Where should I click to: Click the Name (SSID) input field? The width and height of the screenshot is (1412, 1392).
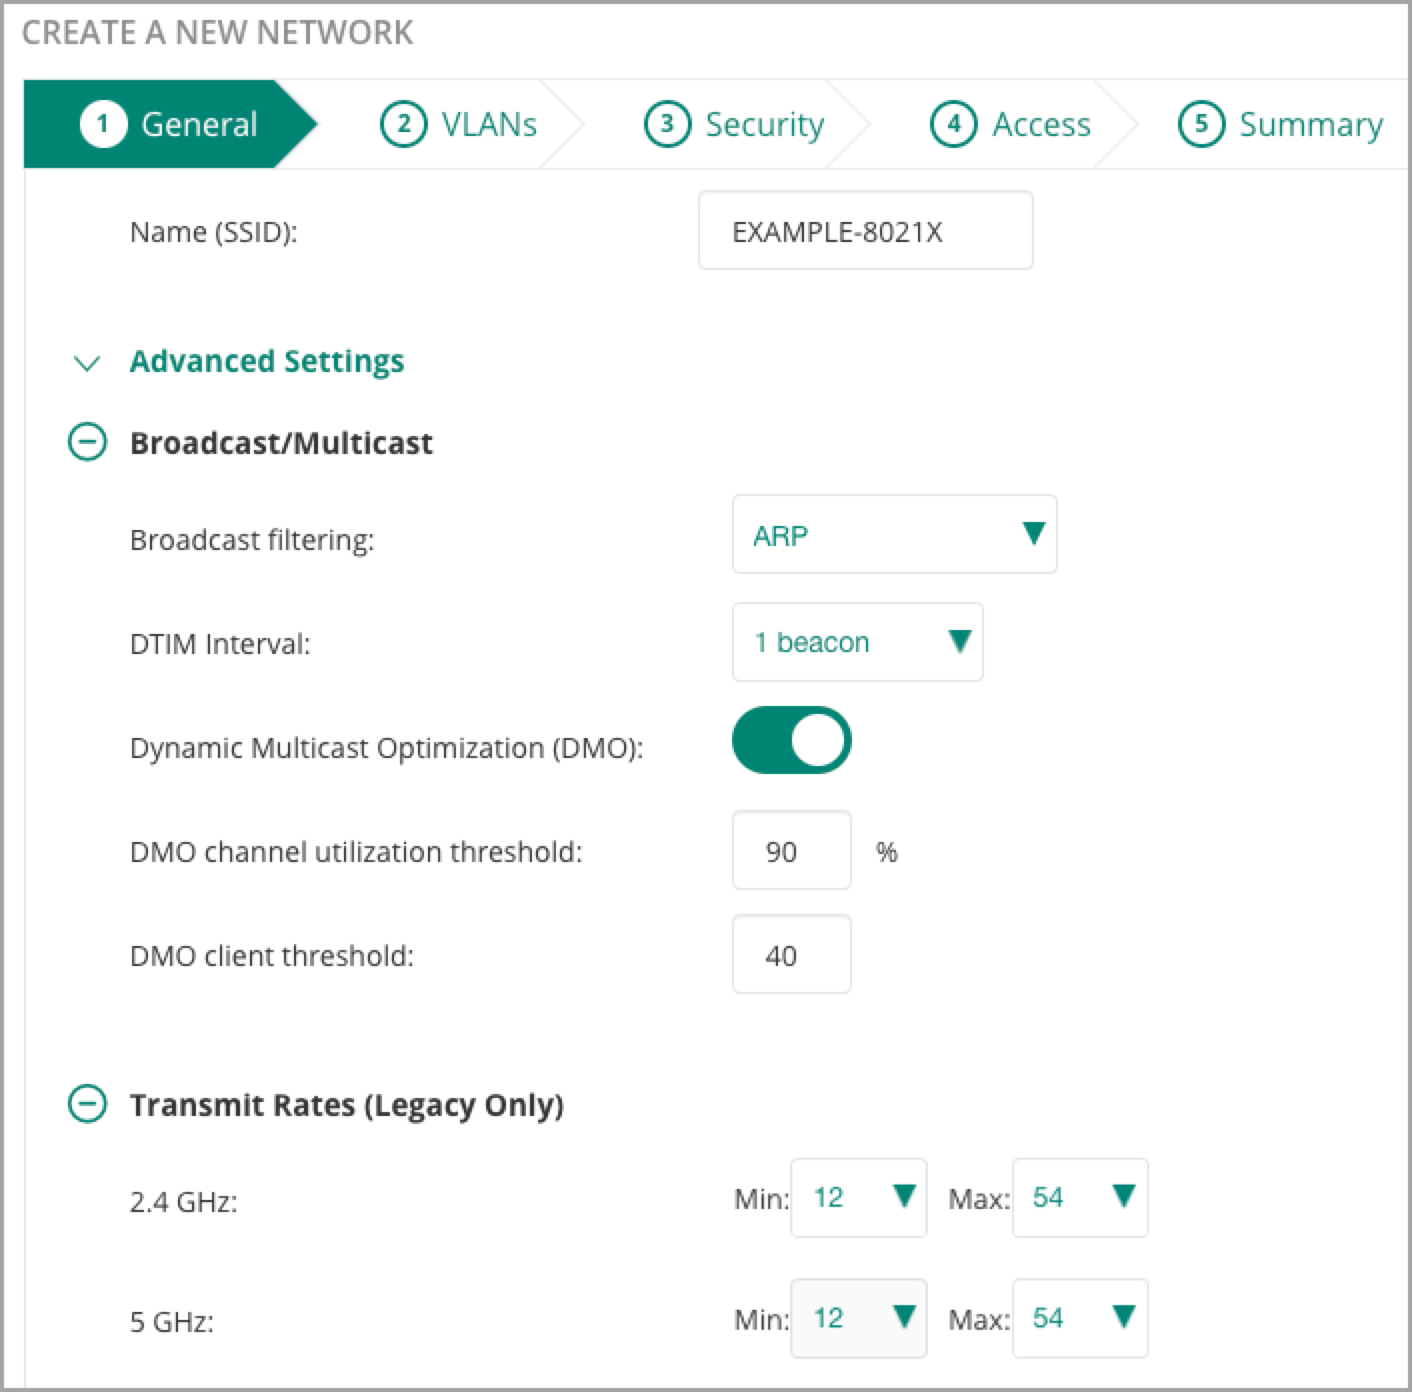click(865, 231)
